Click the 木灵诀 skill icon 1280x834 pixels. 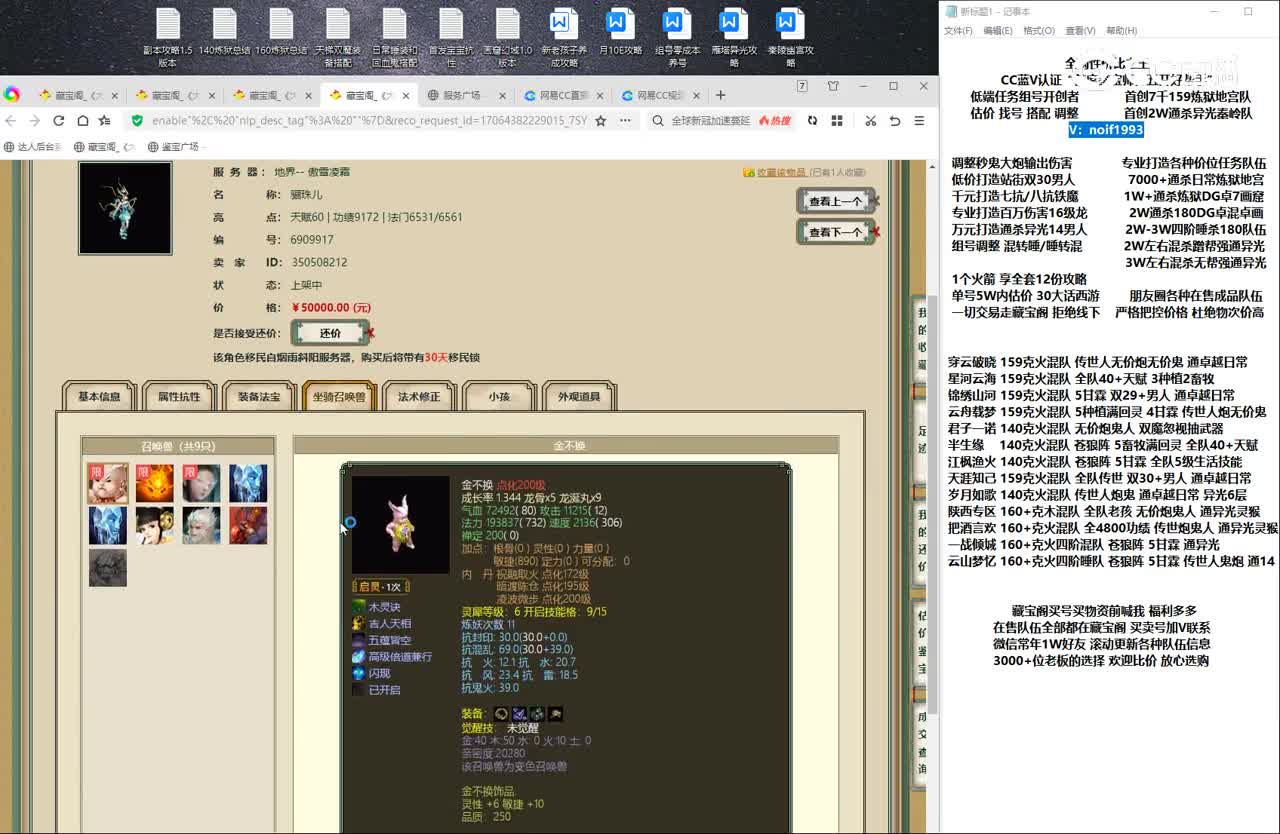359,607
